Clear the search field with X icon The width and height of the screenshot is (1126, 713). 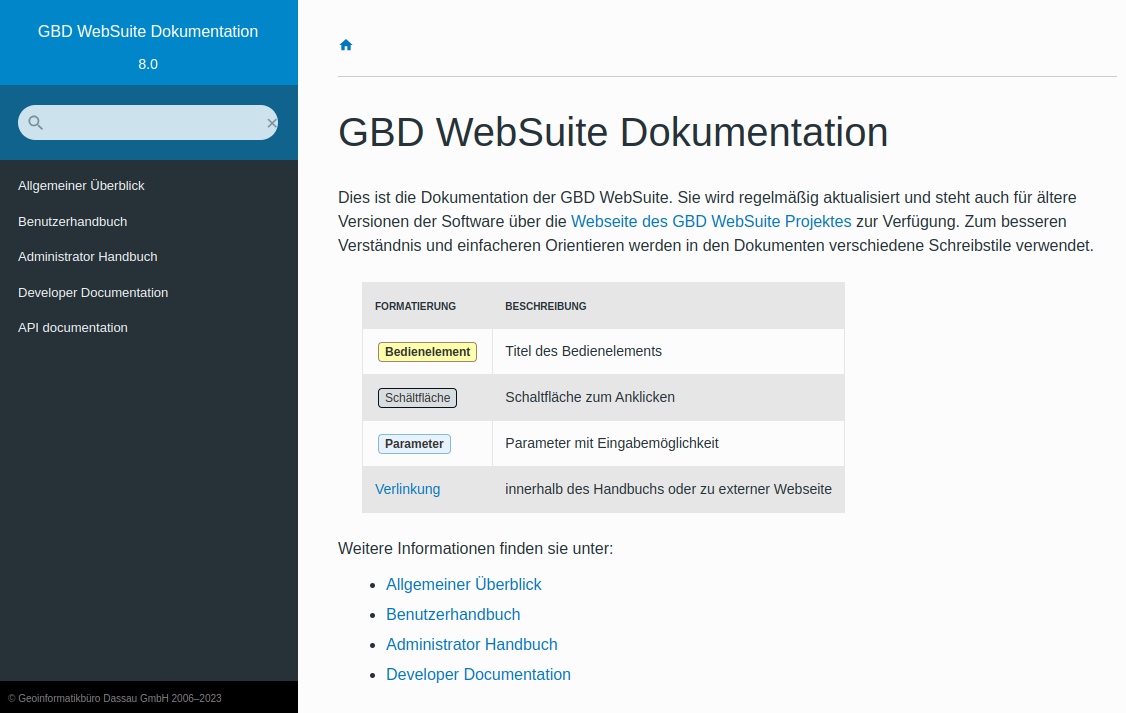tap(271, 123)
